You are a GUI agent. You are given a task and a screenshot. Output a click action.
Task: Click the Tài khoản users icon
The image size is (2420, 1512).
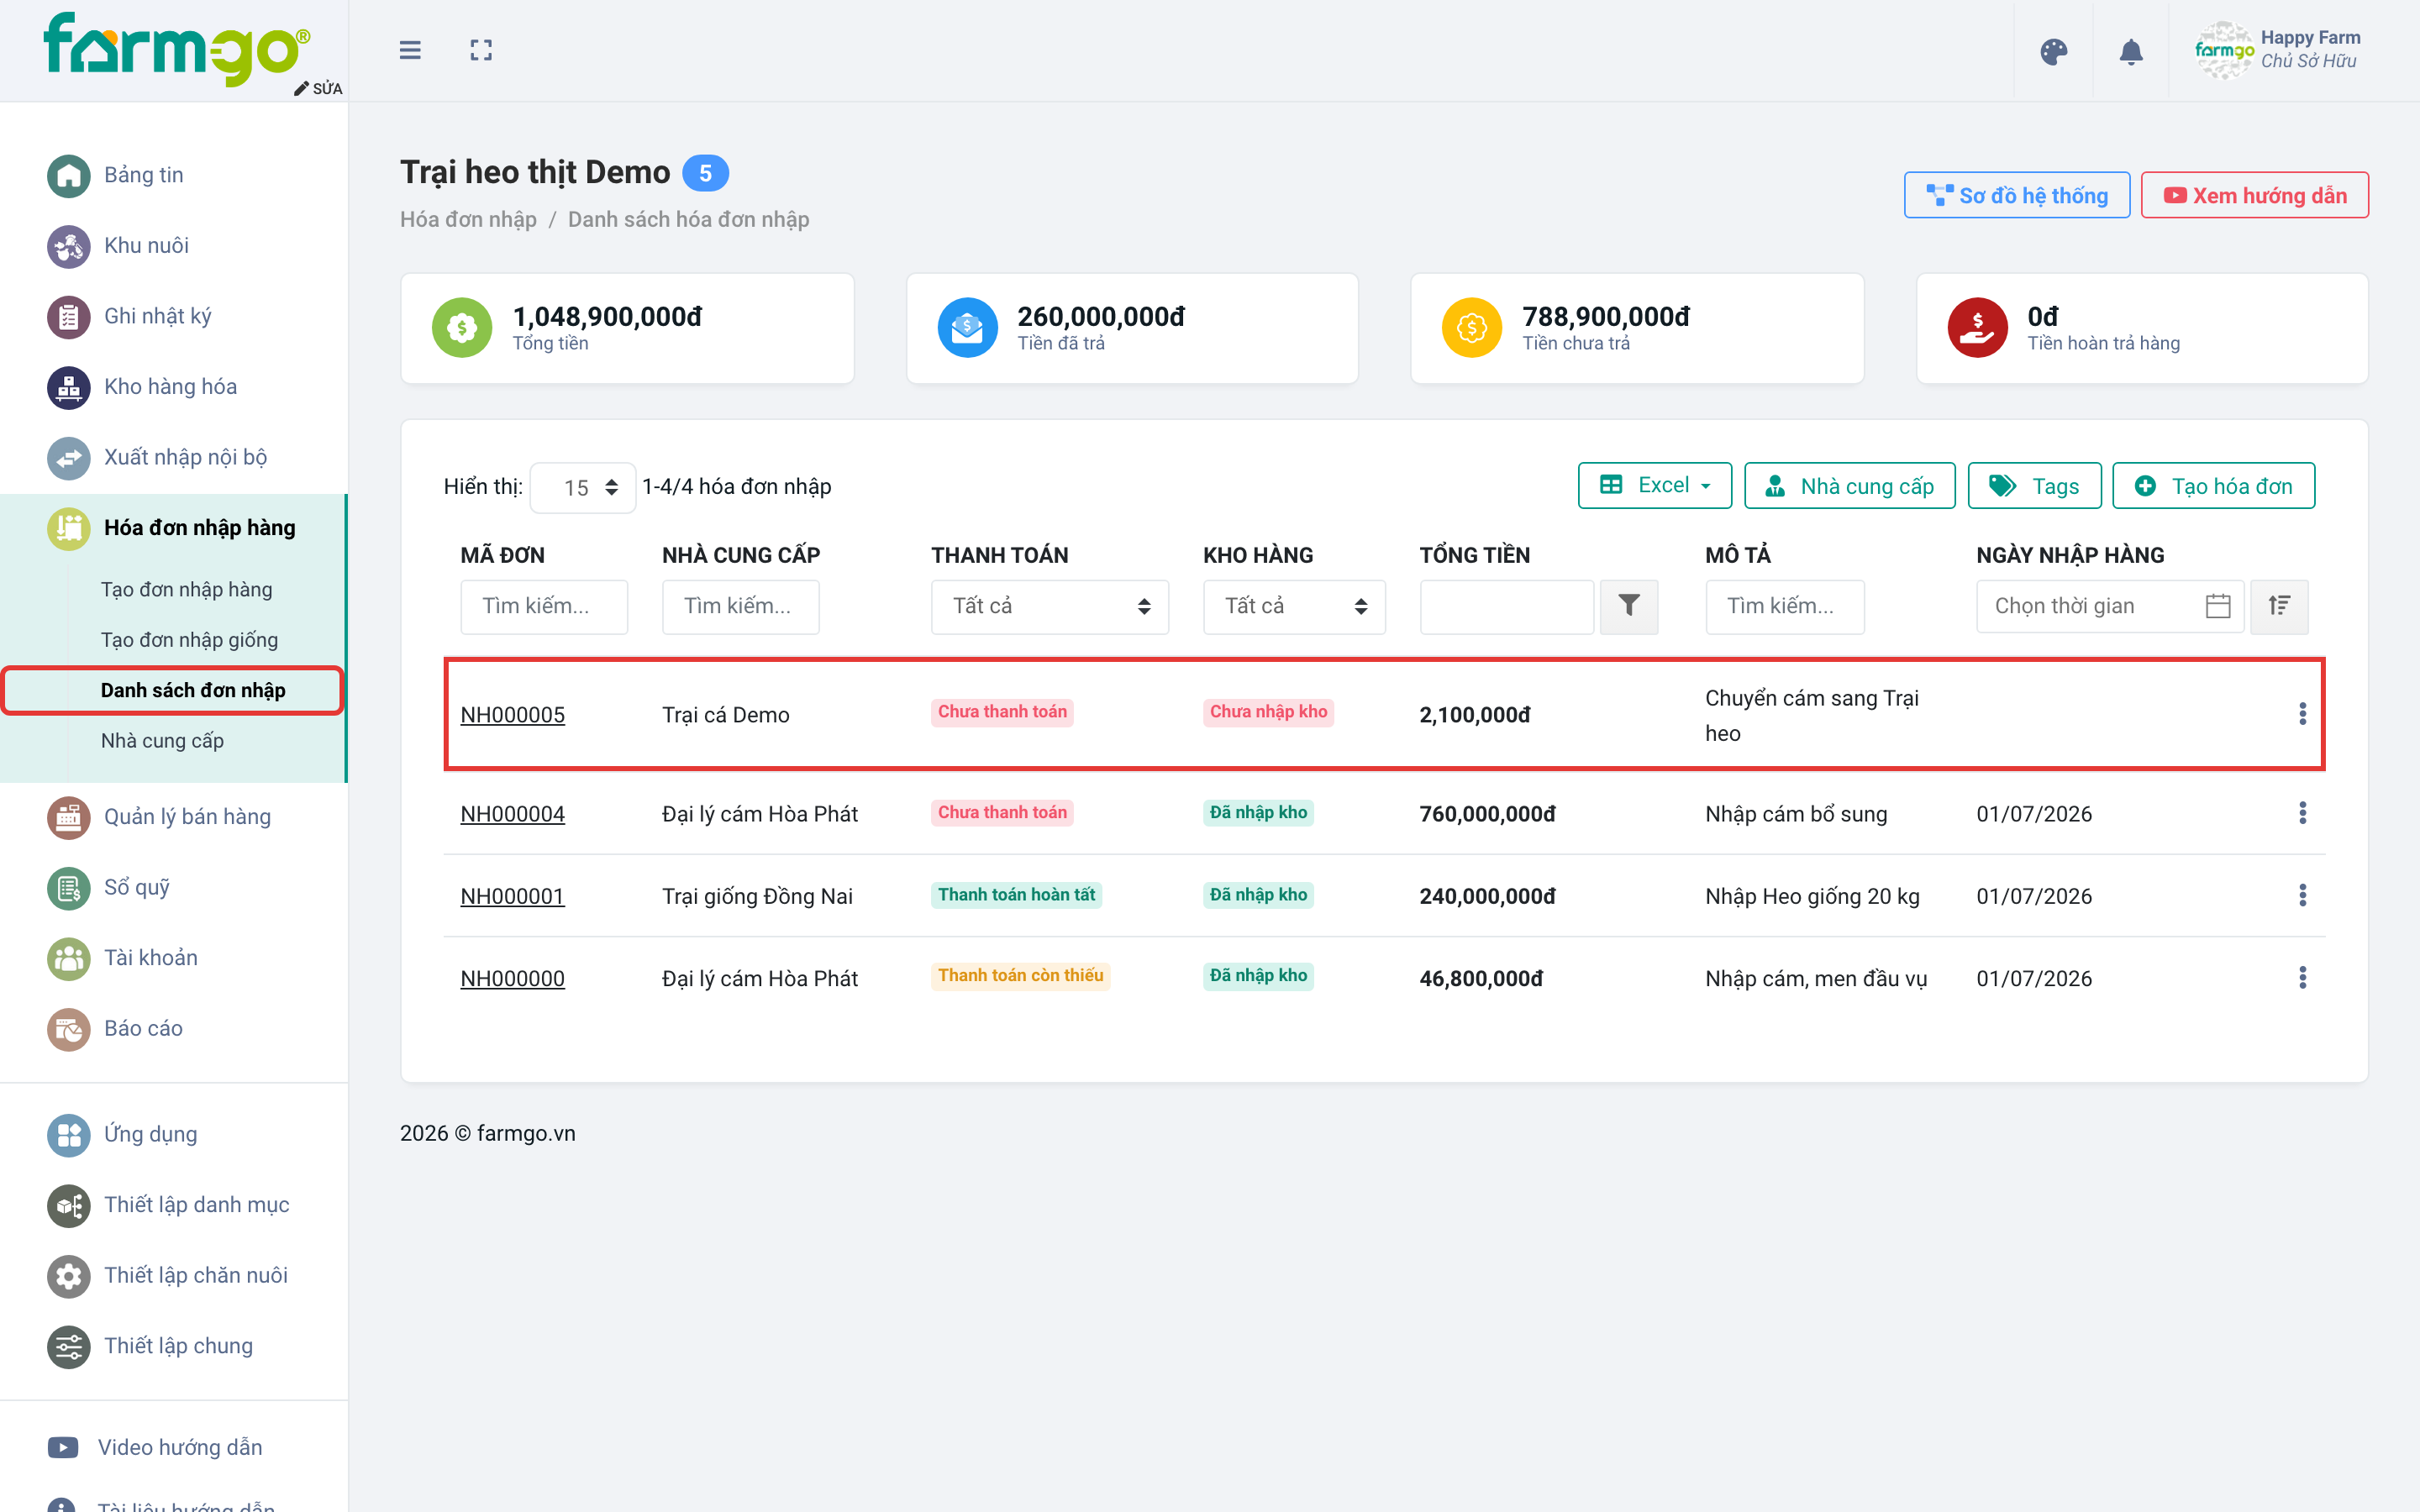(68, 958)
